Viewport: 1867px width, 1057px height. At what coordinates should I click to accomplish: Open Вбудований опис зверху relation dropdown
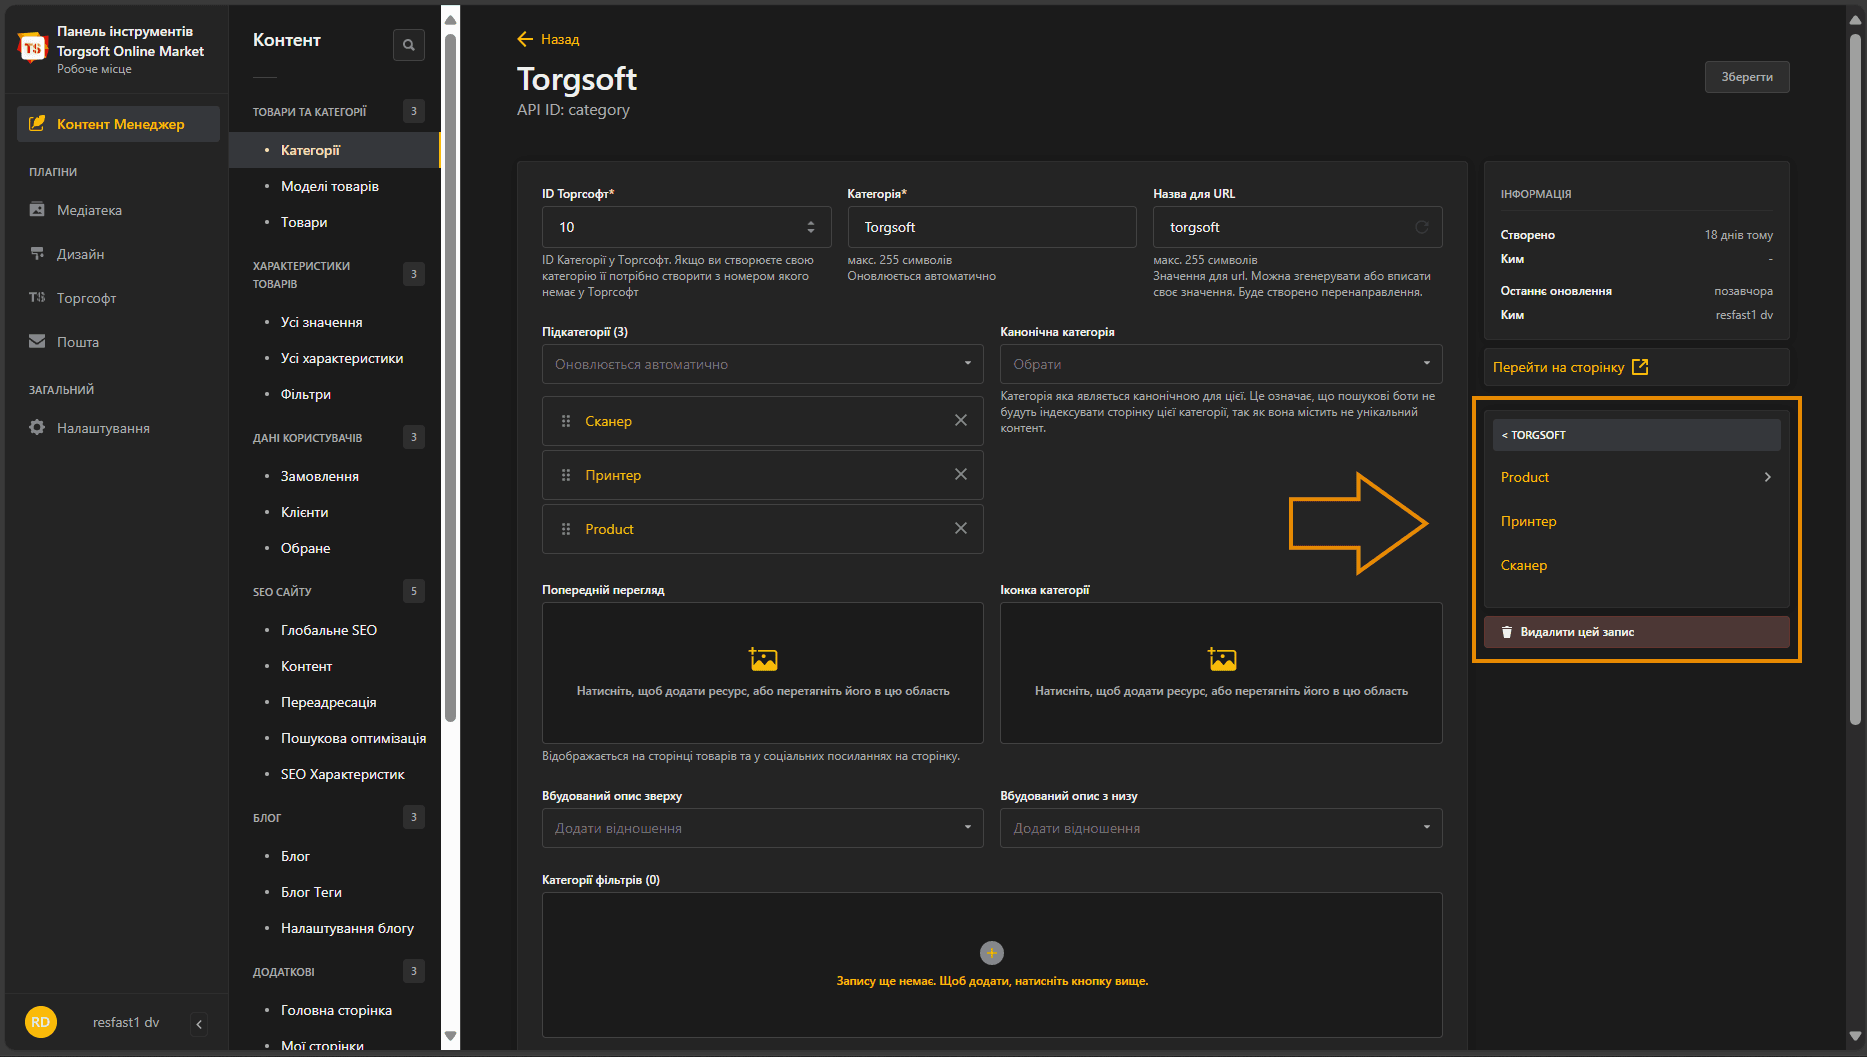coord(763,828)
